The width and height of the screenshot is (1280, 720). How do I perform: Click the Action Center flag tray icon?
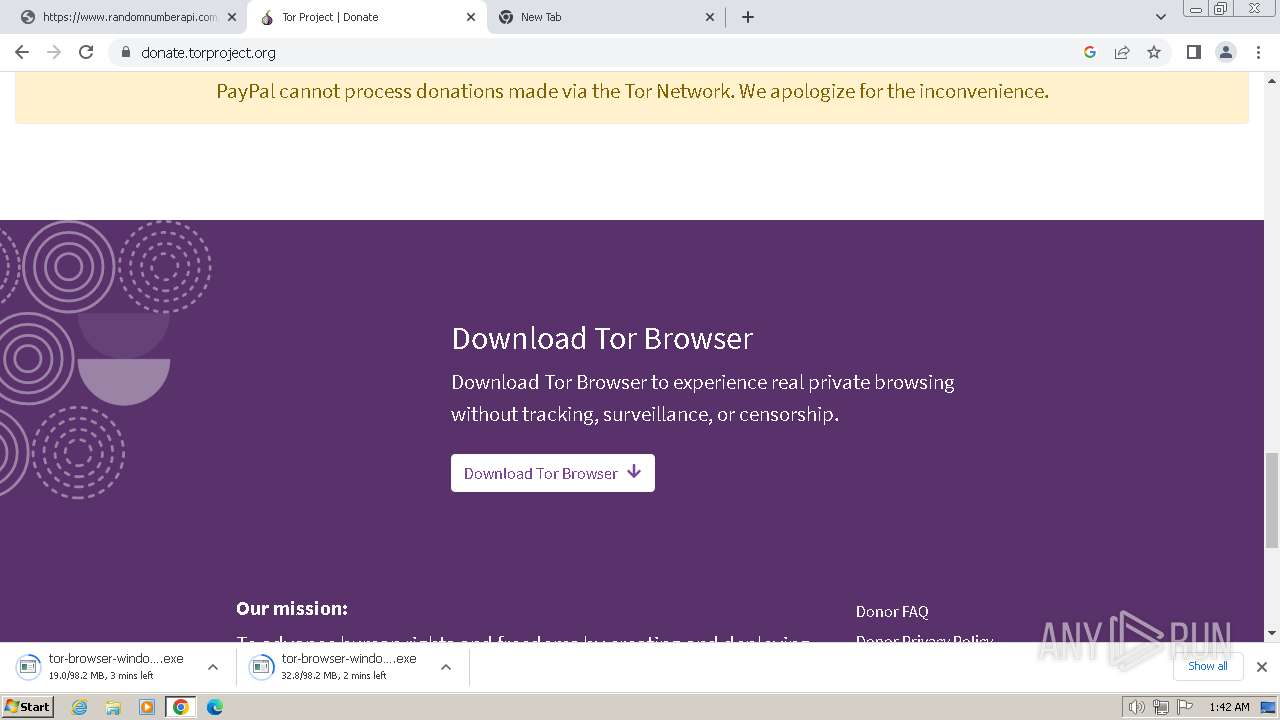click(1184, 707)
